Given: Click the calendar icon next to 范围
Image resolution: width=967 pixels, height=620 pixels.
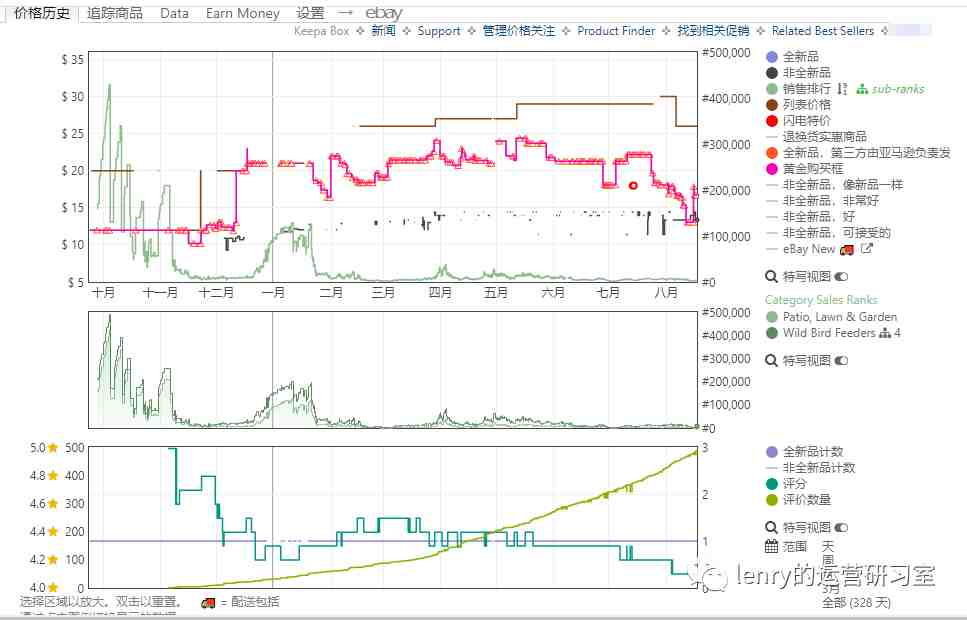Looking at the screenshot, I should (772, 546).
